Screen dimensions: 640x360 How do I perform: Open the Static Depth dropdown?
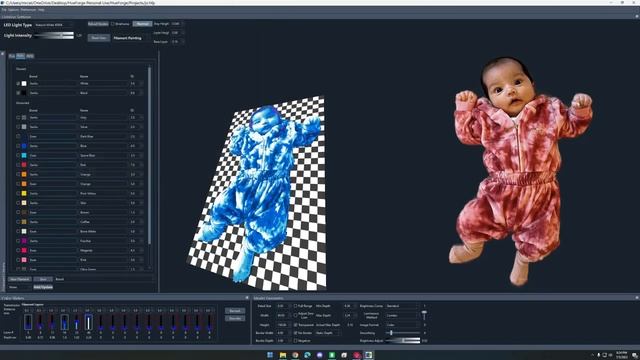(327, 333)
